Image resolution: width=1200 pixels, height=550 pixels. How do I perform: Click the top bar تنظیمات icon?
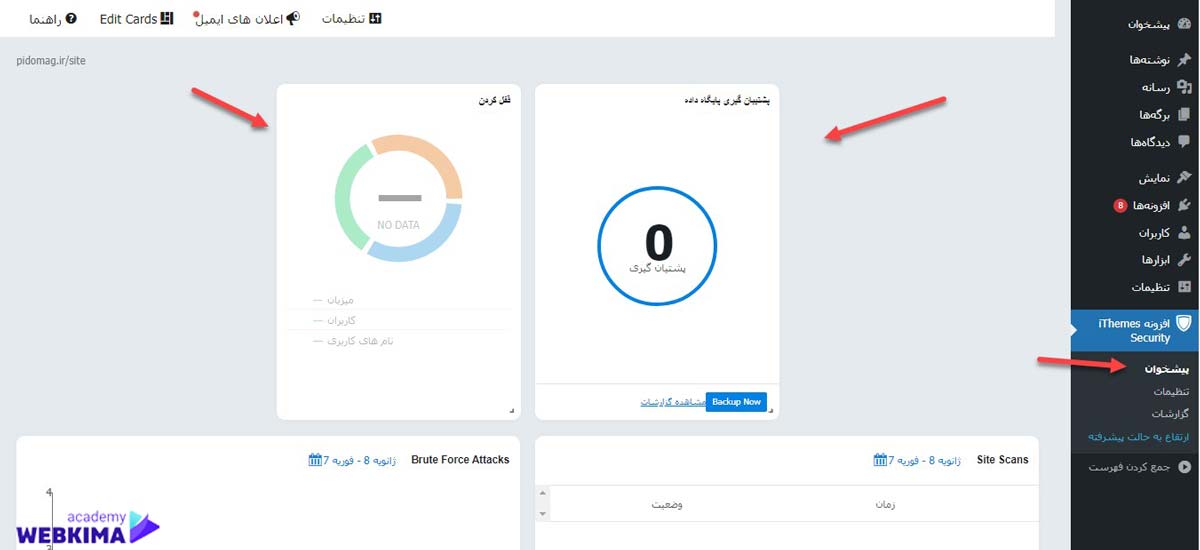[x=375, y=19]
